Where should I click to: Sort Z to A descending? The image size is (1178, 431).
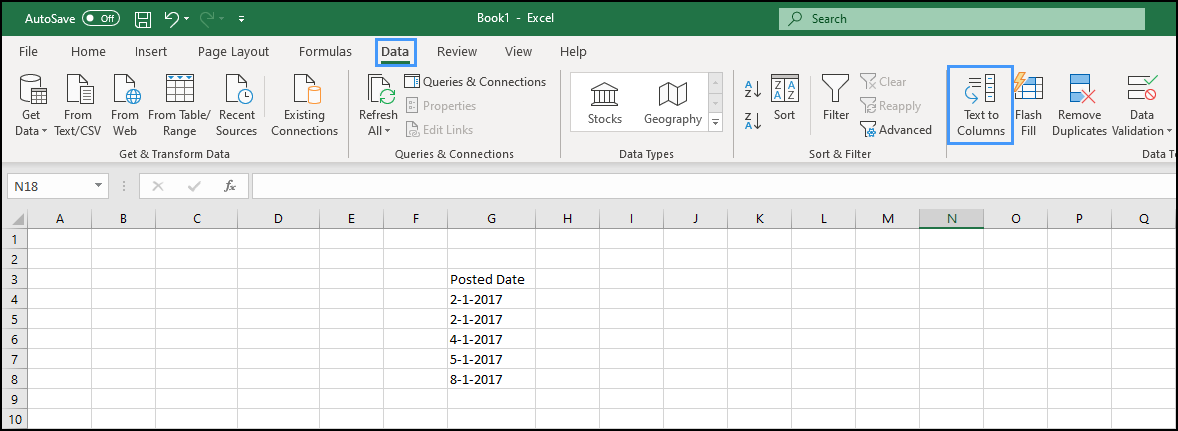(x=753, y=120)
